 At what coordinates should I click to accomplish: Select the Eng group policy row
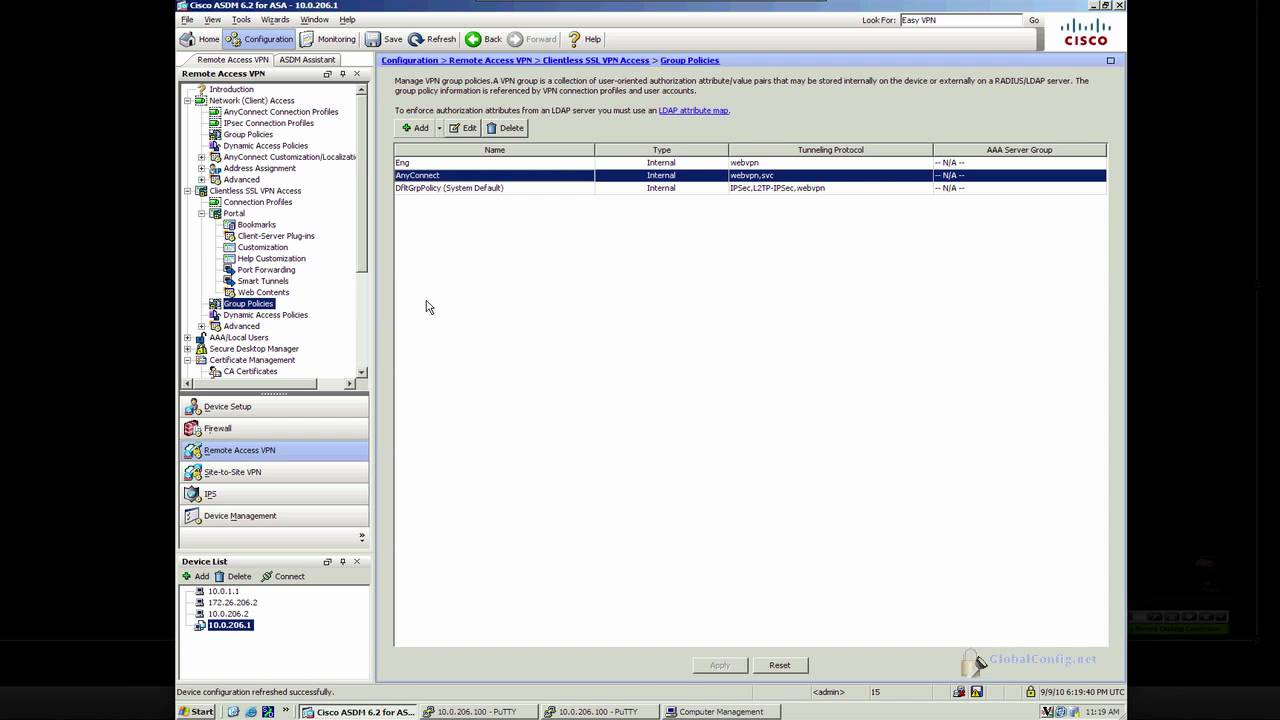coord(750,162)
